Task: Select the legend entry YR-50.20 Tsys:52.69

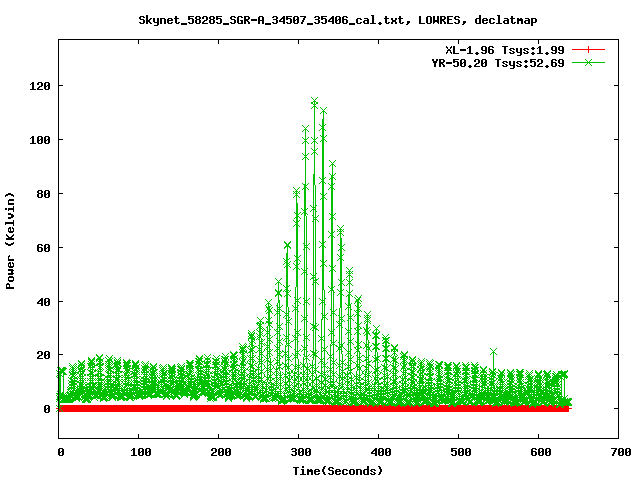Action: pyautogui.click(x=498, y=63)
